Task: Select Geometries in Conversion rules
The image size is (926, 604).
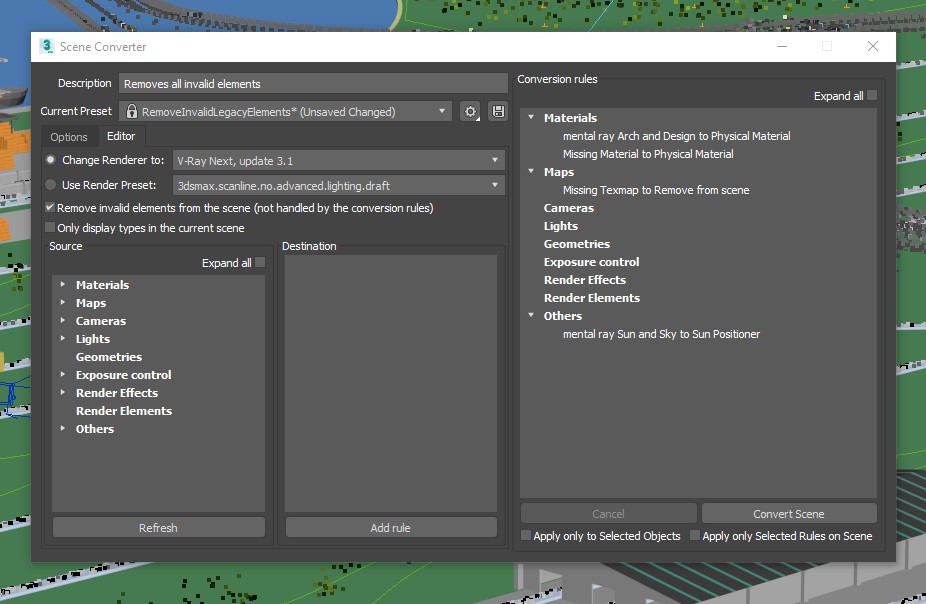Action: tap(576, 244)
